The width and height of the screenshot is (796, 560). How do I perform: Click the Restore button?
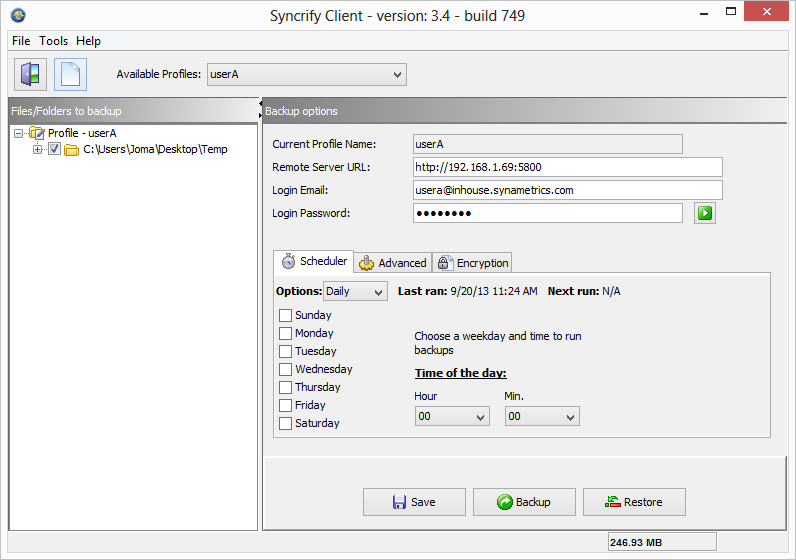(634, 502)
